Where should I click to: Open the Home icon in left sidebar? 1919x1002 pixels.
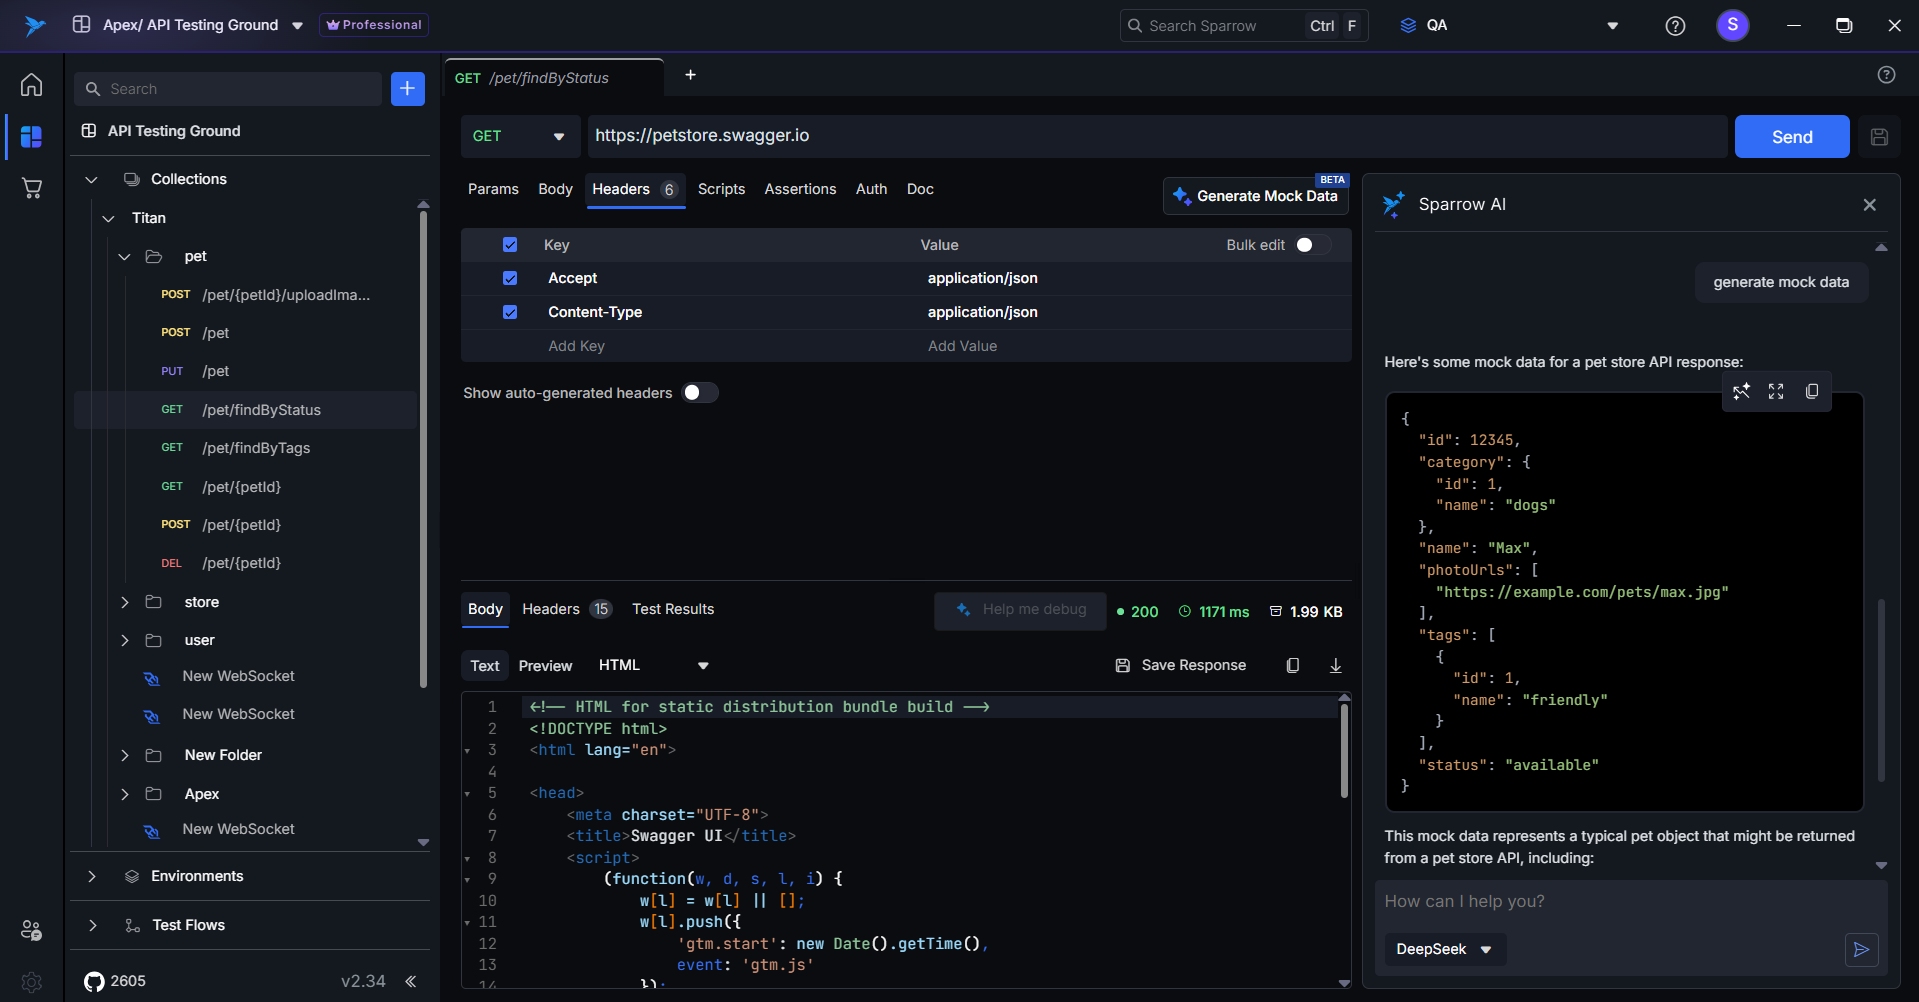coord(31,85)
